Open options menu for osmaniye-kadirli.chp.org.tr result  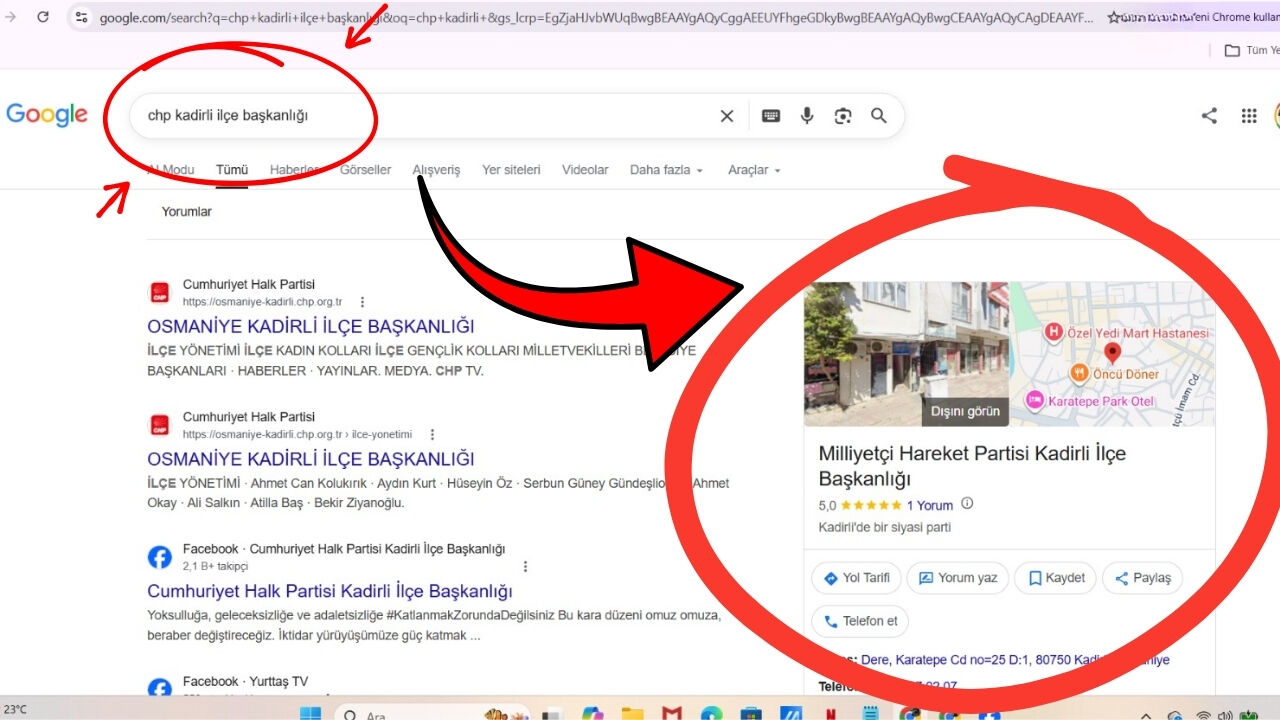[362, 301]
